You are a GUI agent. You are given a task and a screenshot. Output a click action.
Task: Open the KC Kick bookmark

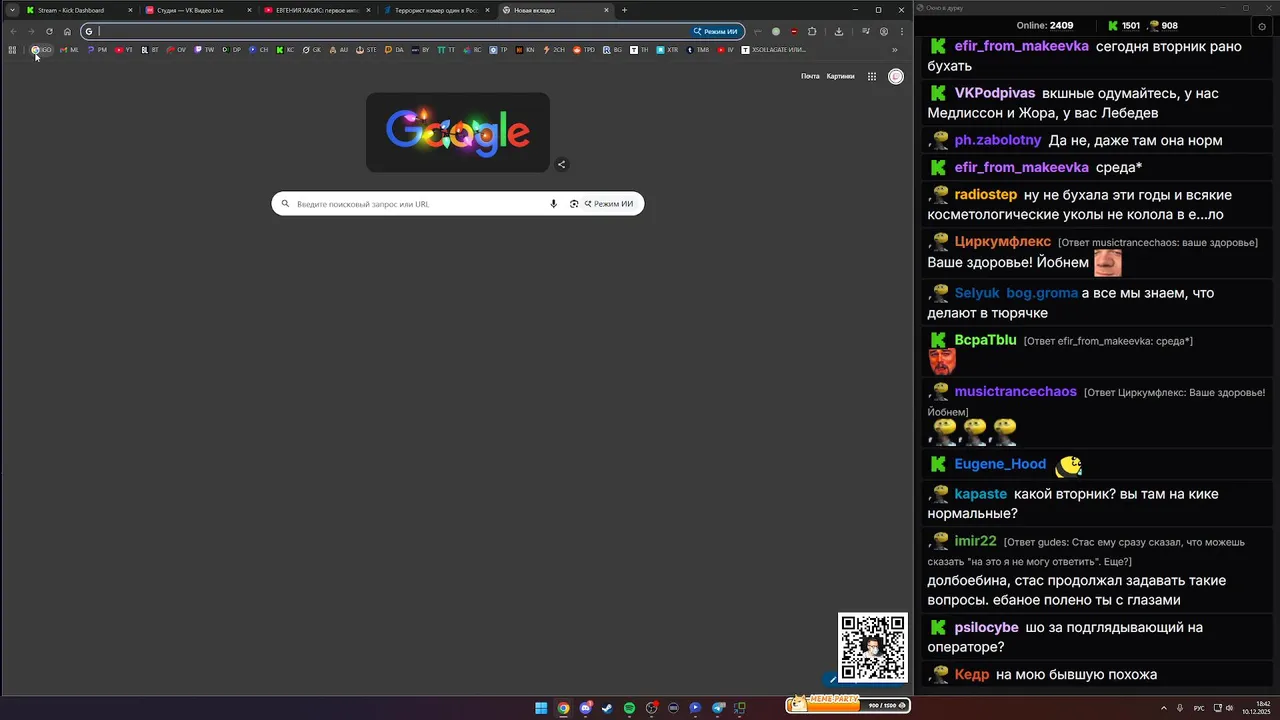(285, 49)
